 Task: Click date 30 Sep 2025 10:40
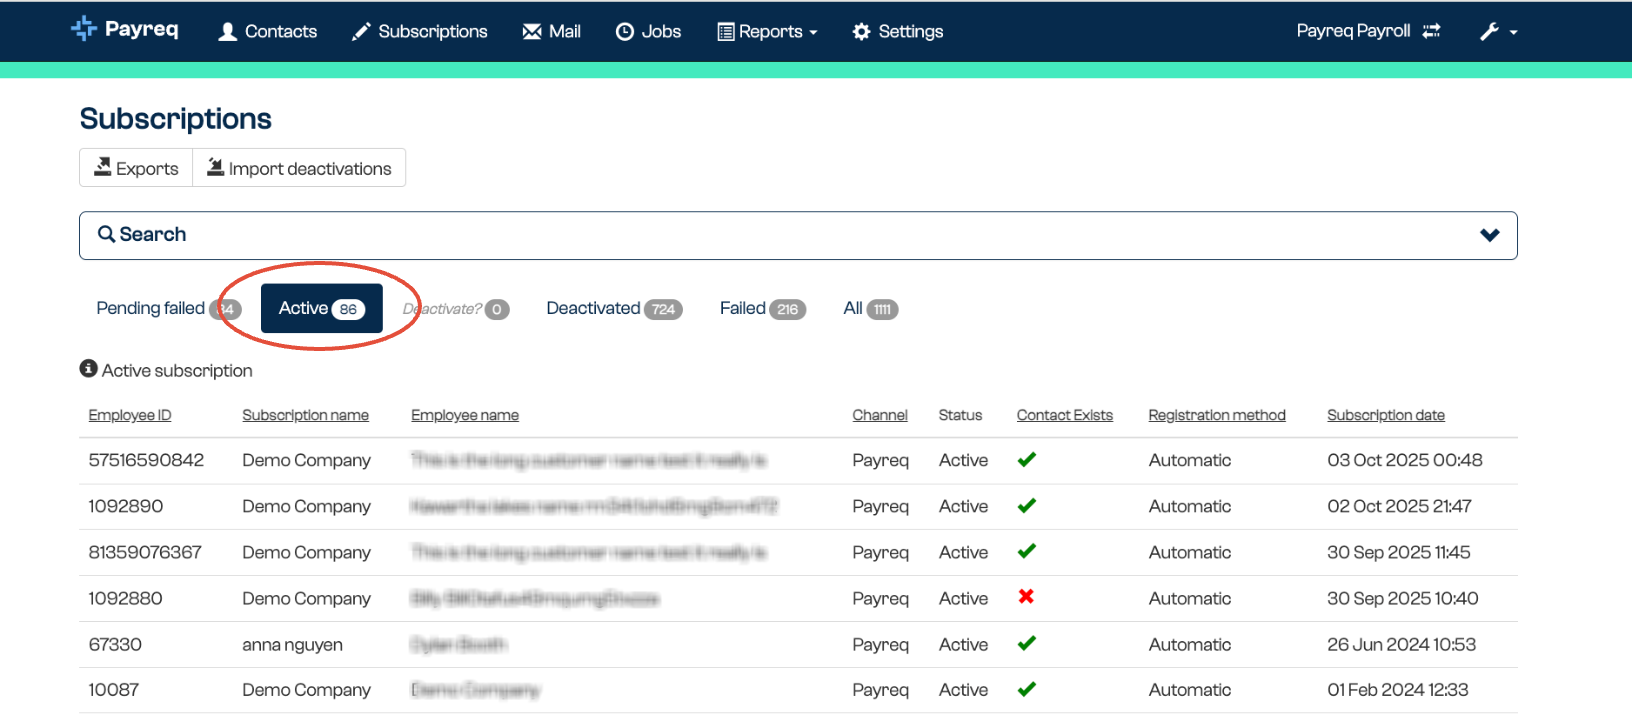(1403, 598)
